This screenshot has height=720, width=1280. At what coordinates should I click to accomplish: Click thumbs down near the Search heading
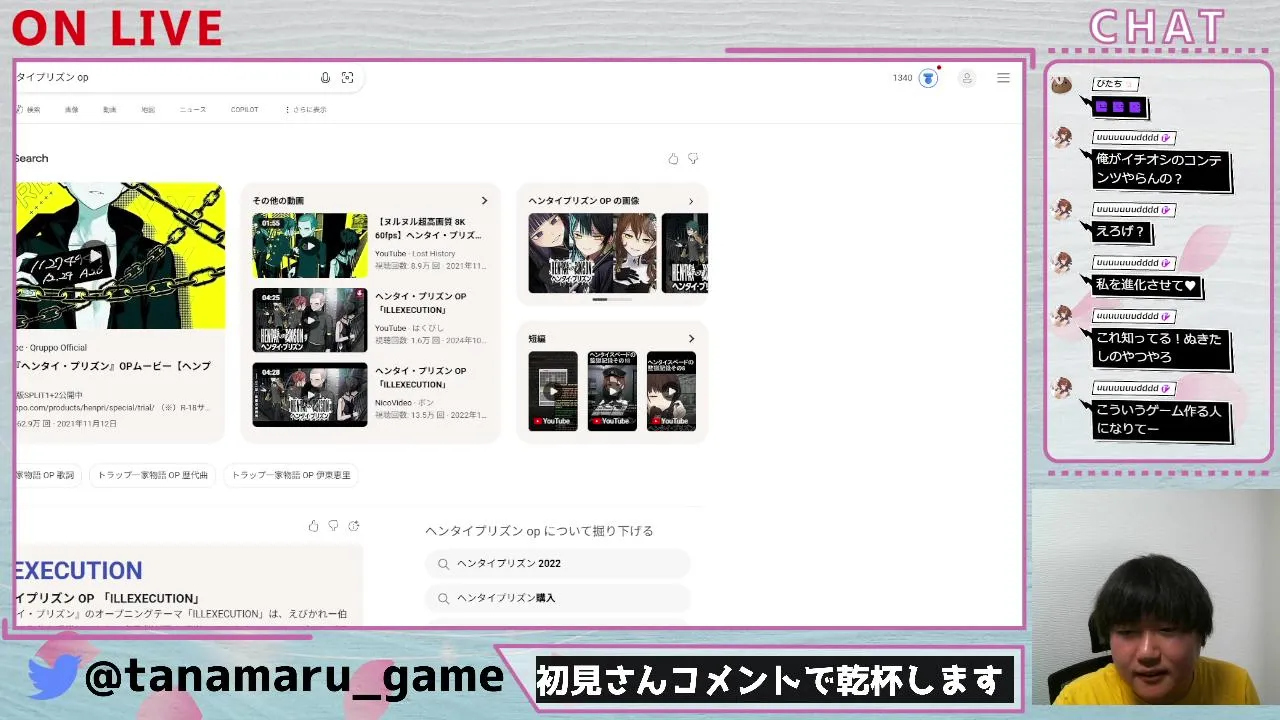(693, 159)
